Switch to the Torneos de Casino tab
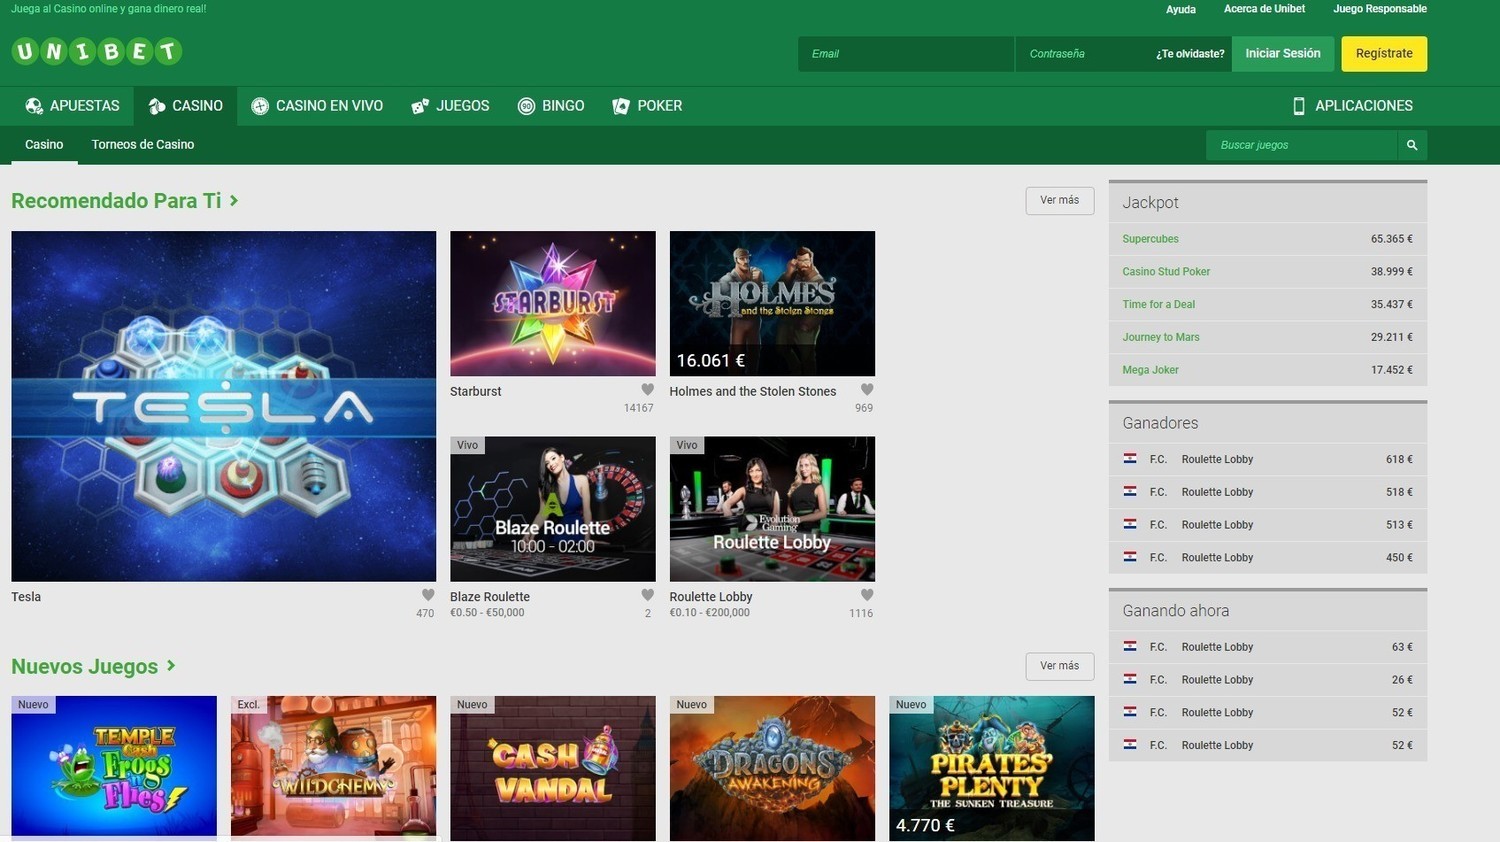Screen dimensions: 1500x842 (142, 144)
